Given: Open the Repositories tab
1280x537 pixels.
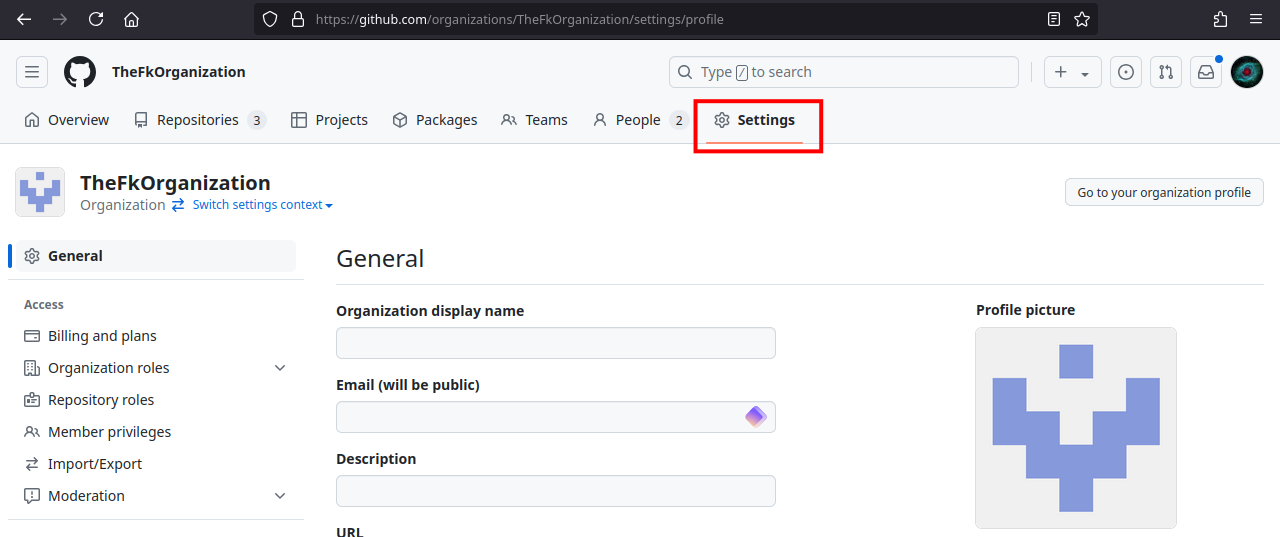Looking at the screenshot, I should point(200,120).
